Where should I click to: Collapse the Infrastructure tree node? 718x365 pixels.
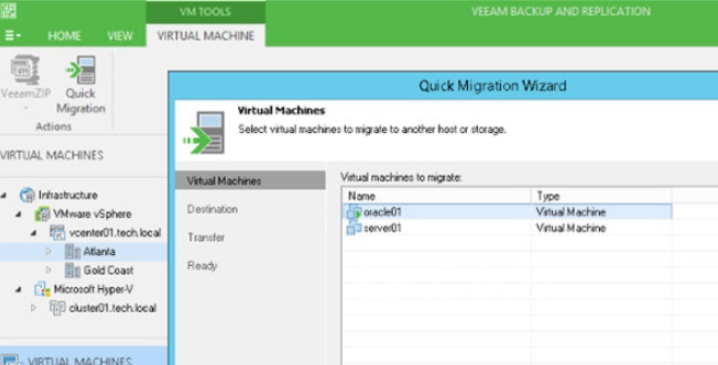click(x=4, y=196)
